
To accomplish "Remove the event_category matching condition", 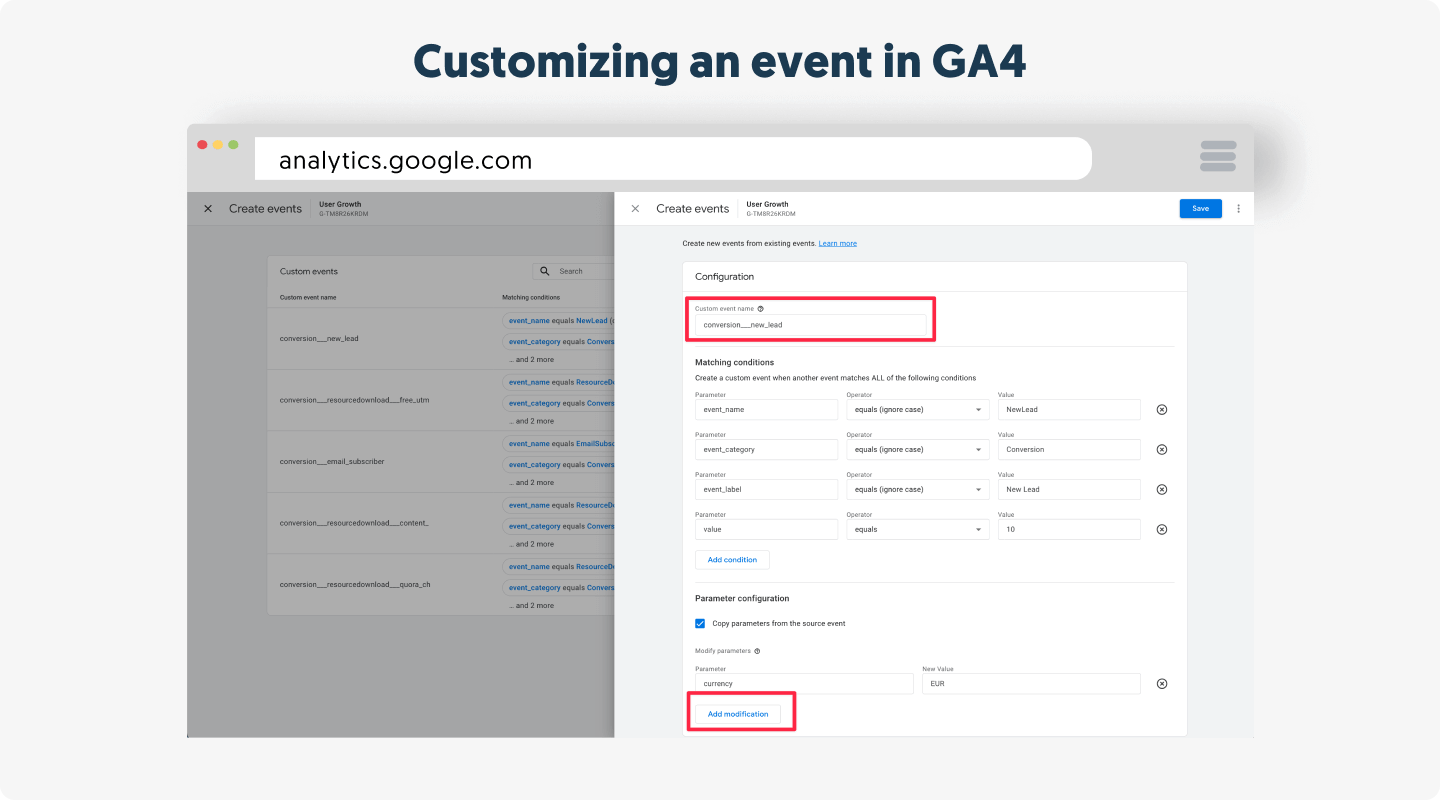I will coord(1161,450).
